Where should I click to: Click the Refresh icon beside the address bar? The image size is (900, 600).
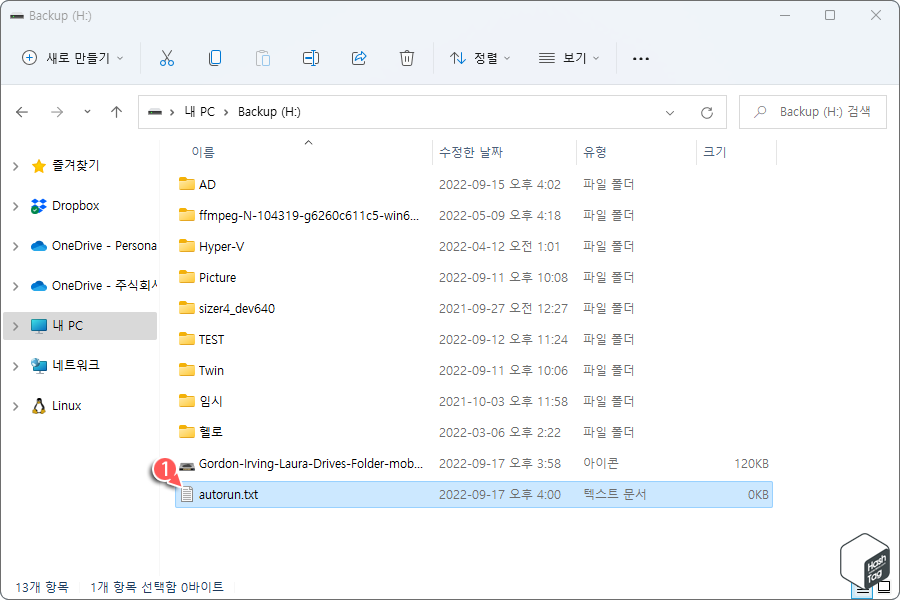click(708, 111)
